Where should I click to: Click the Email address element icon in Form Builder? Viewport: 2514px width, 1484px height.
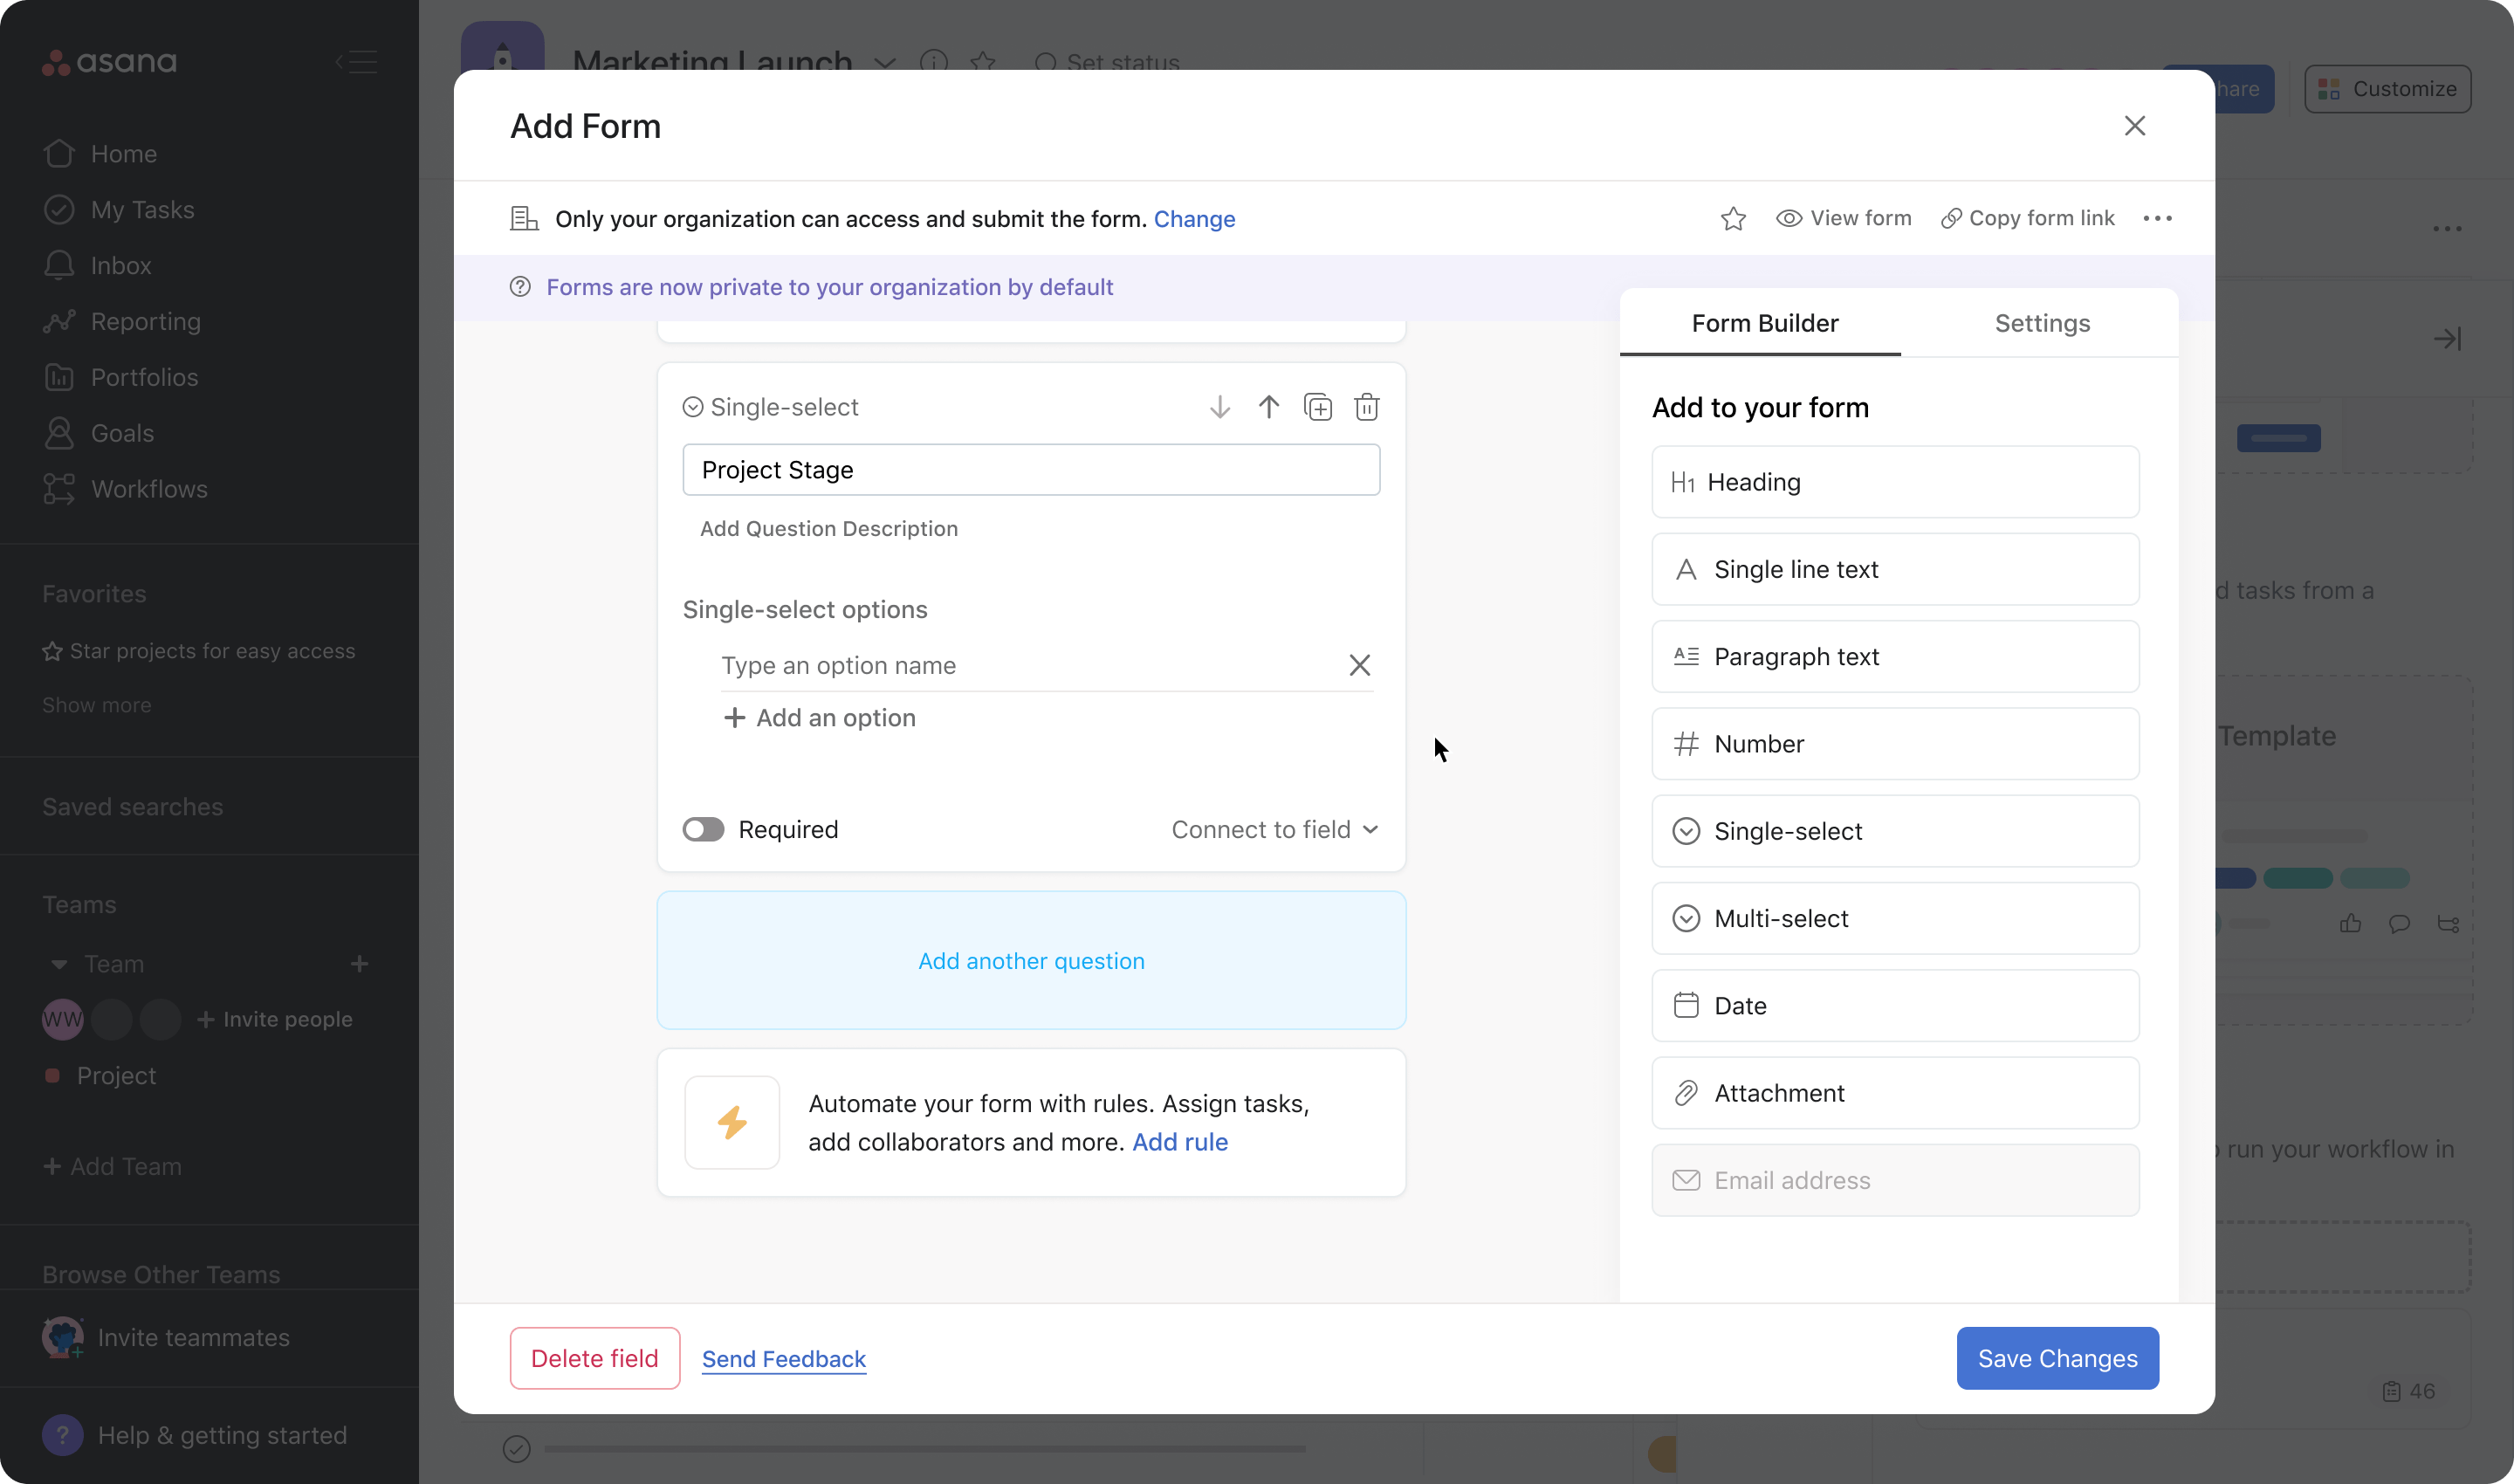[1684, 1180]
